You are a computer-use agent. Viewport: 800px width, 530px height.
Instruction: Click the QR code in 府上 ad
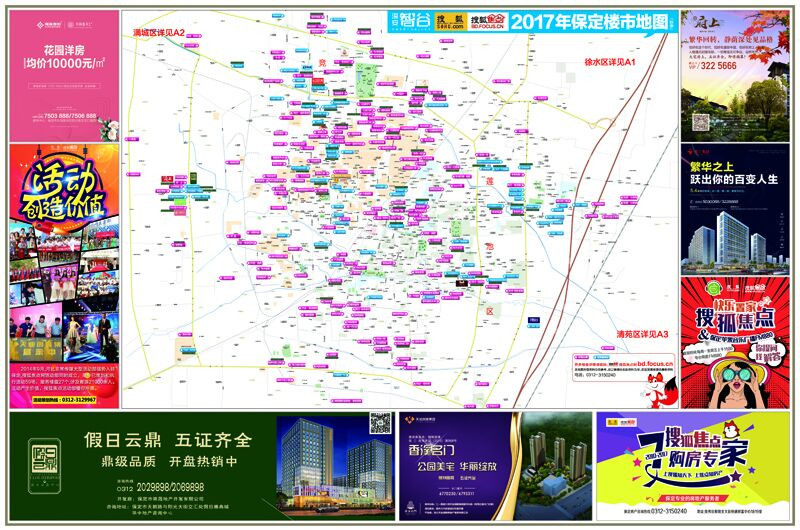tap(700, 122)
